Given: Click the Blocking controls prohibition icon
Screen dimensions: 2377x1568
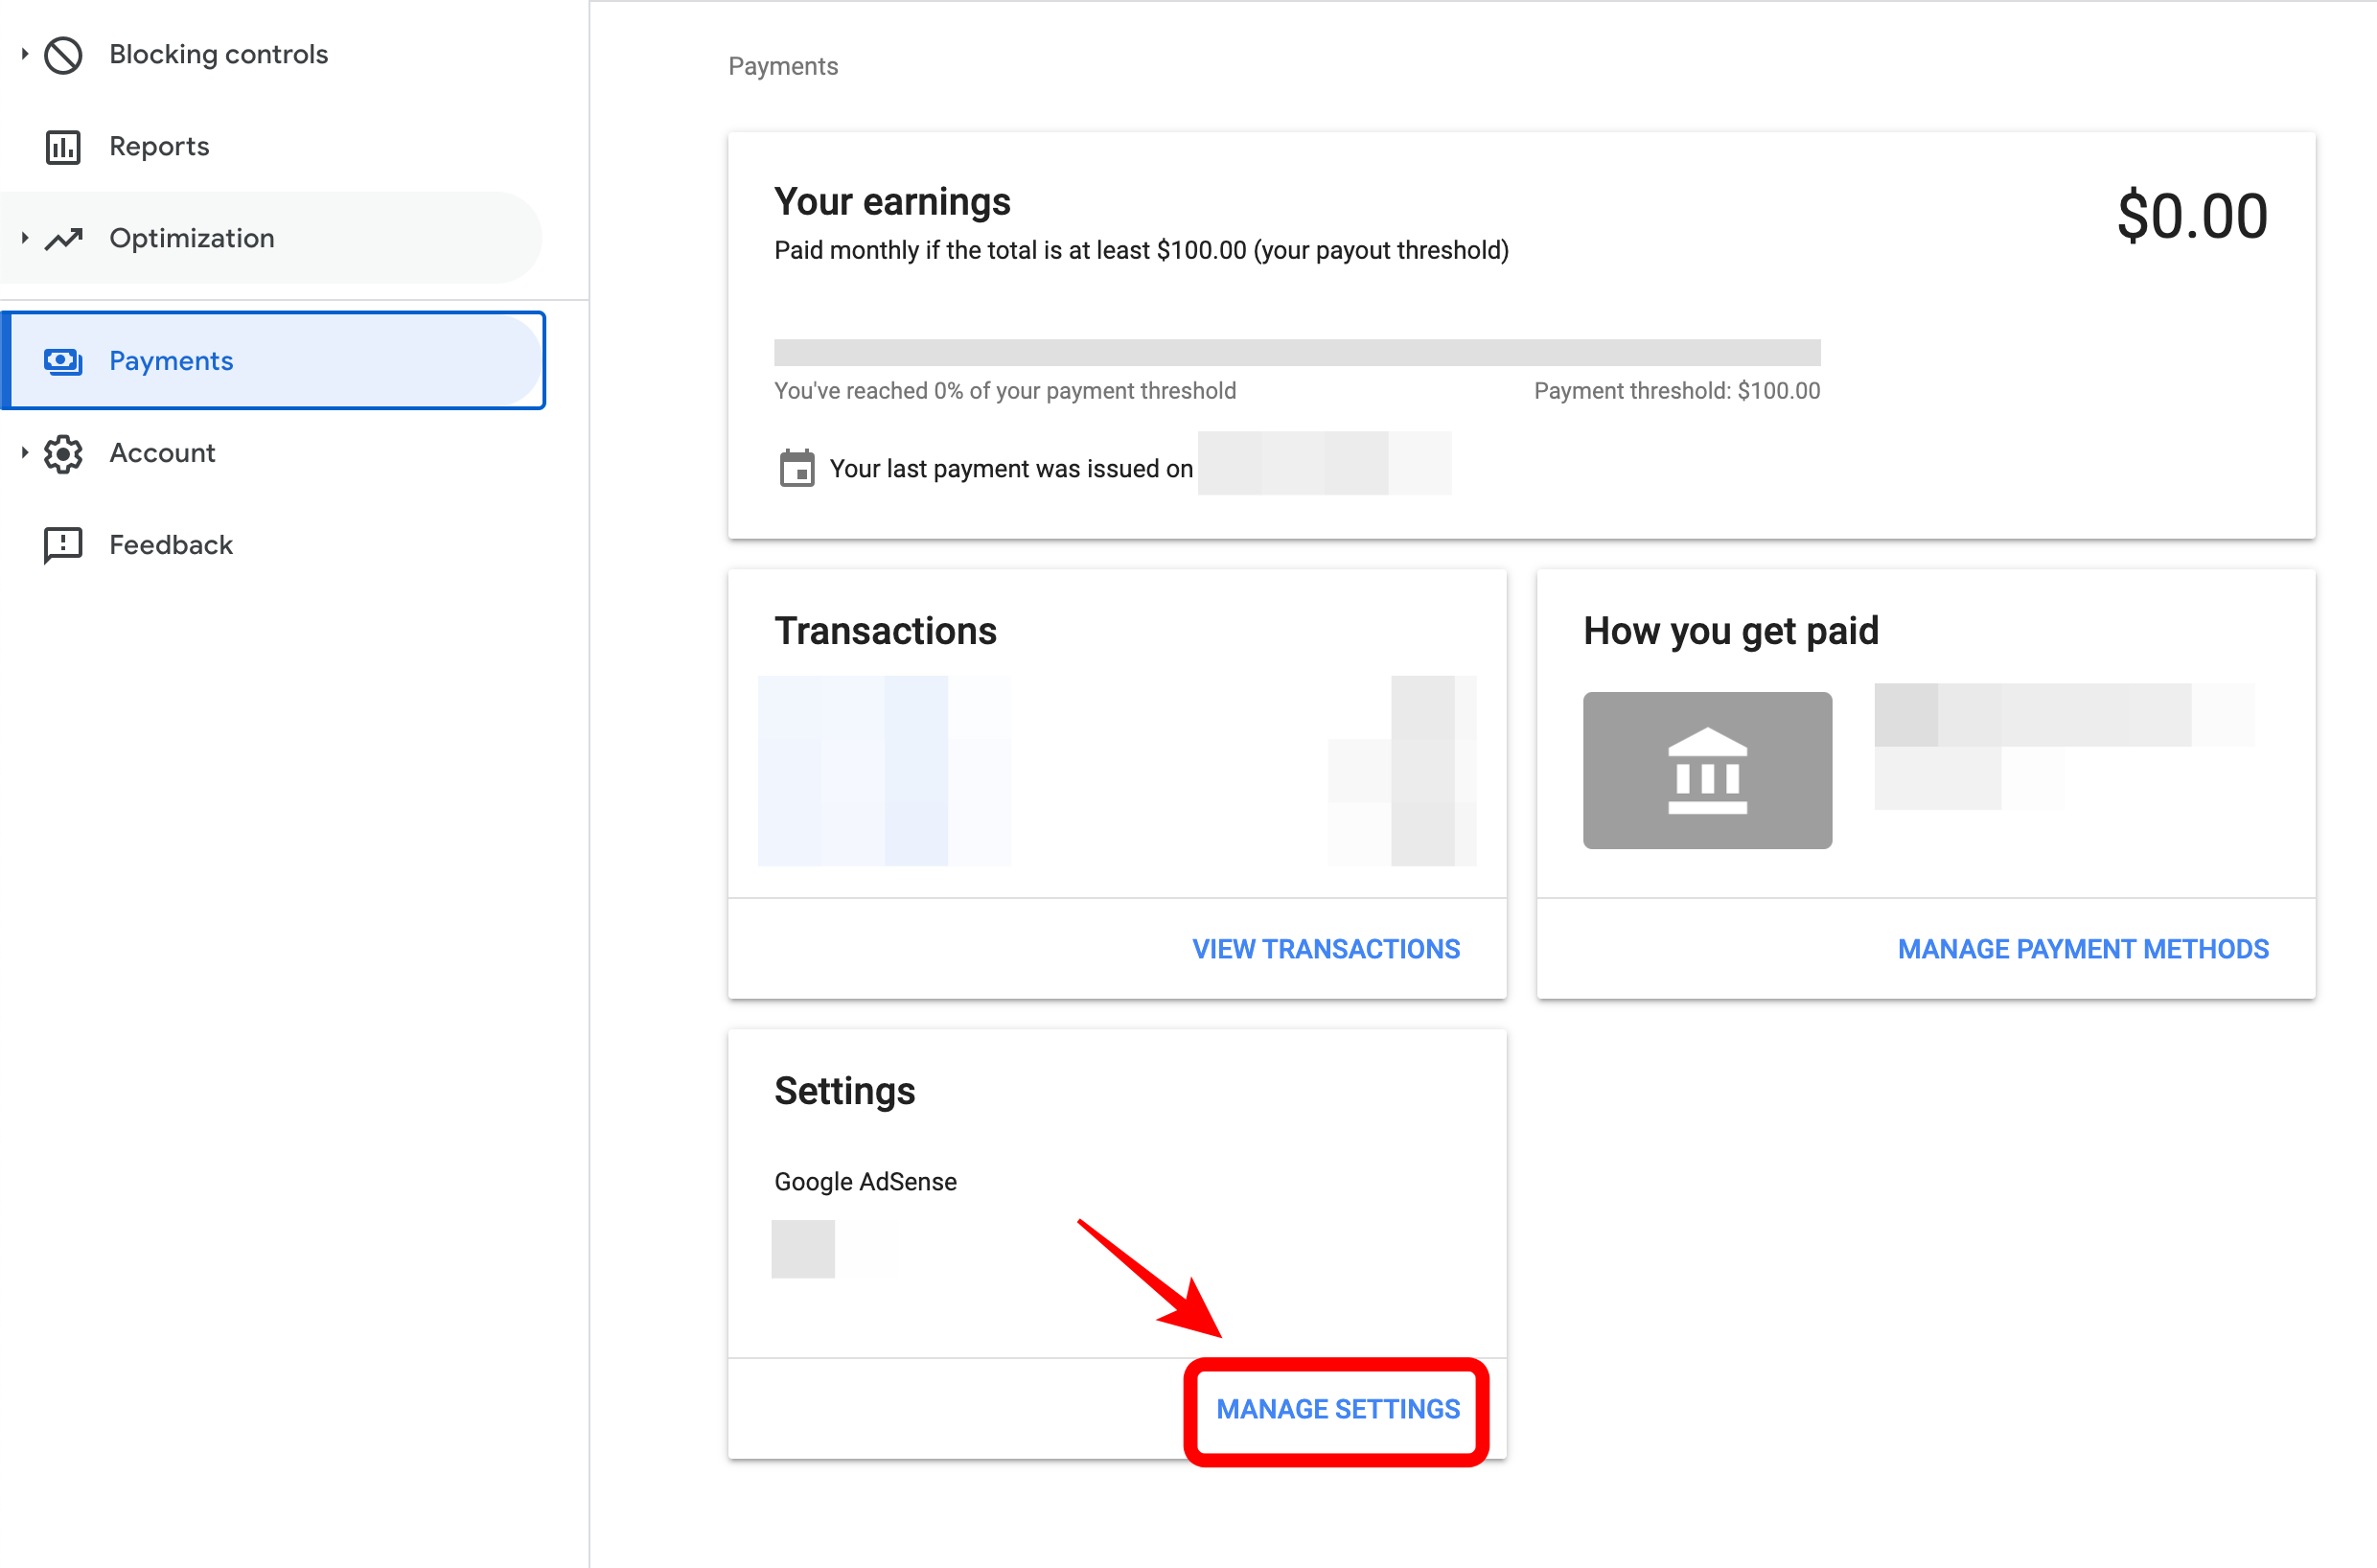Looking at the screenshot, I should (63, 54).
